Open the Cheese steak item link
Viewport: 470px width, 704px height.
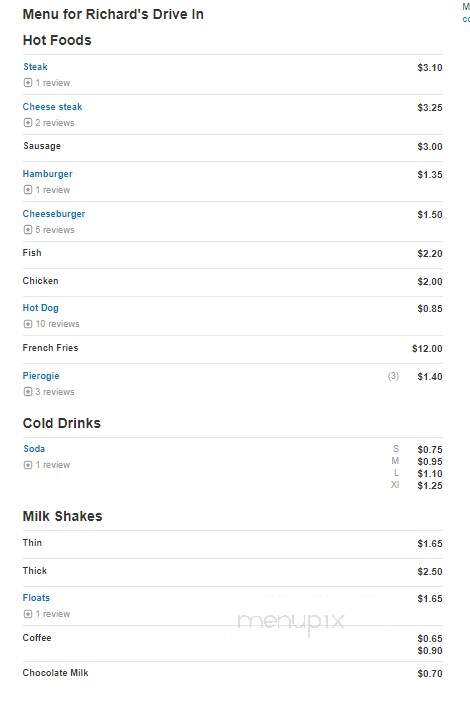(53, 107)
